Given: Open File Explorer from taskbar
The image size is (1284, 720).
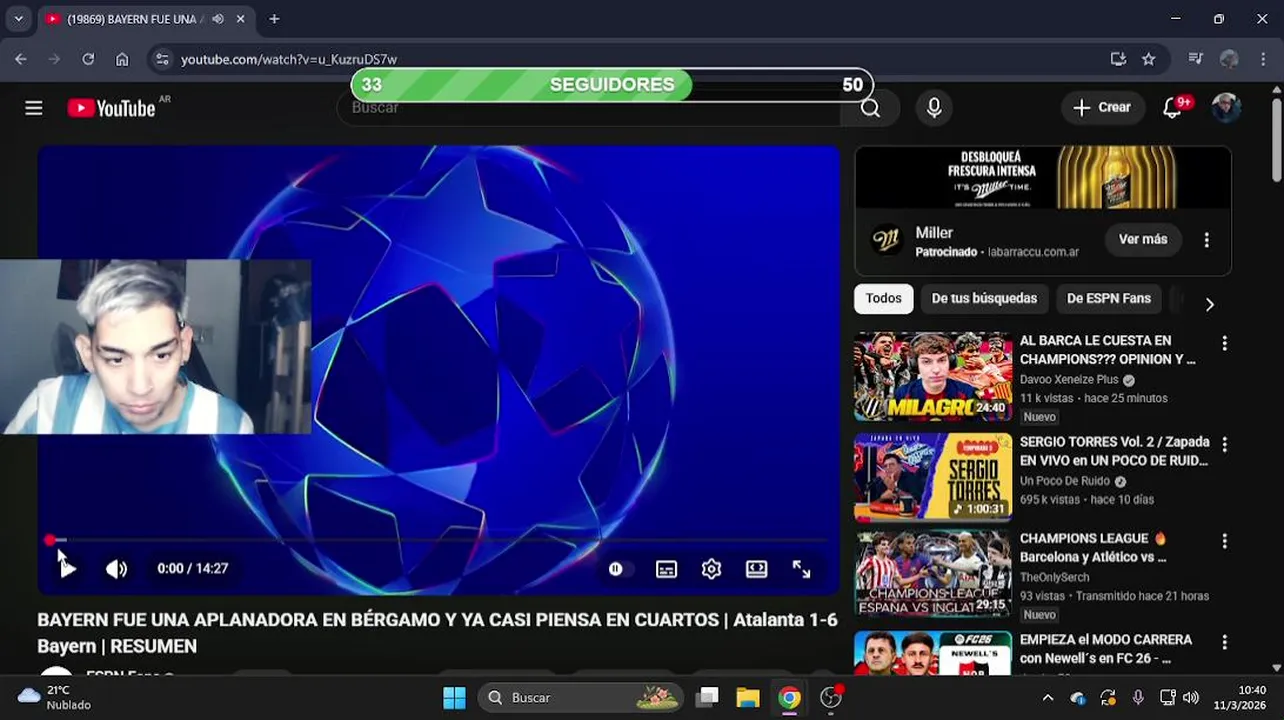Looking at the screenshot, I should pyautogui.click(x=748, y=697).
